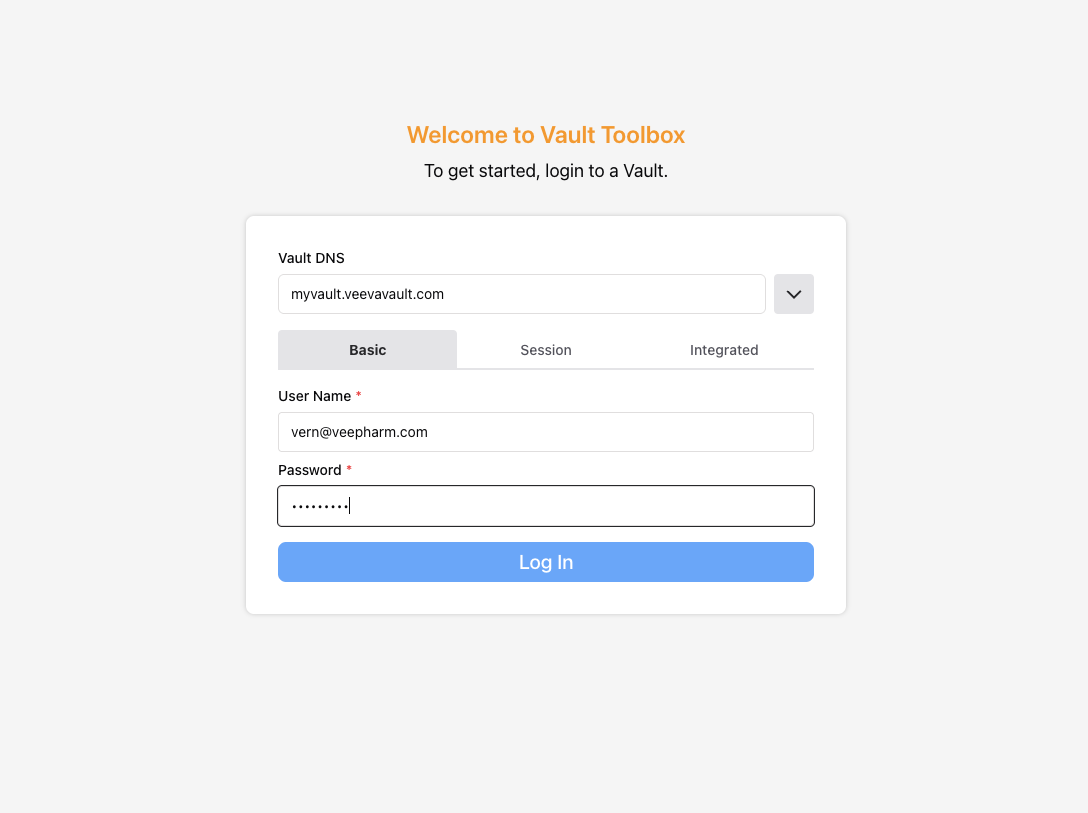Click the "To get started" subtitle text
The width and height of the screenshot is (1088, 813).
pos(546,171)
